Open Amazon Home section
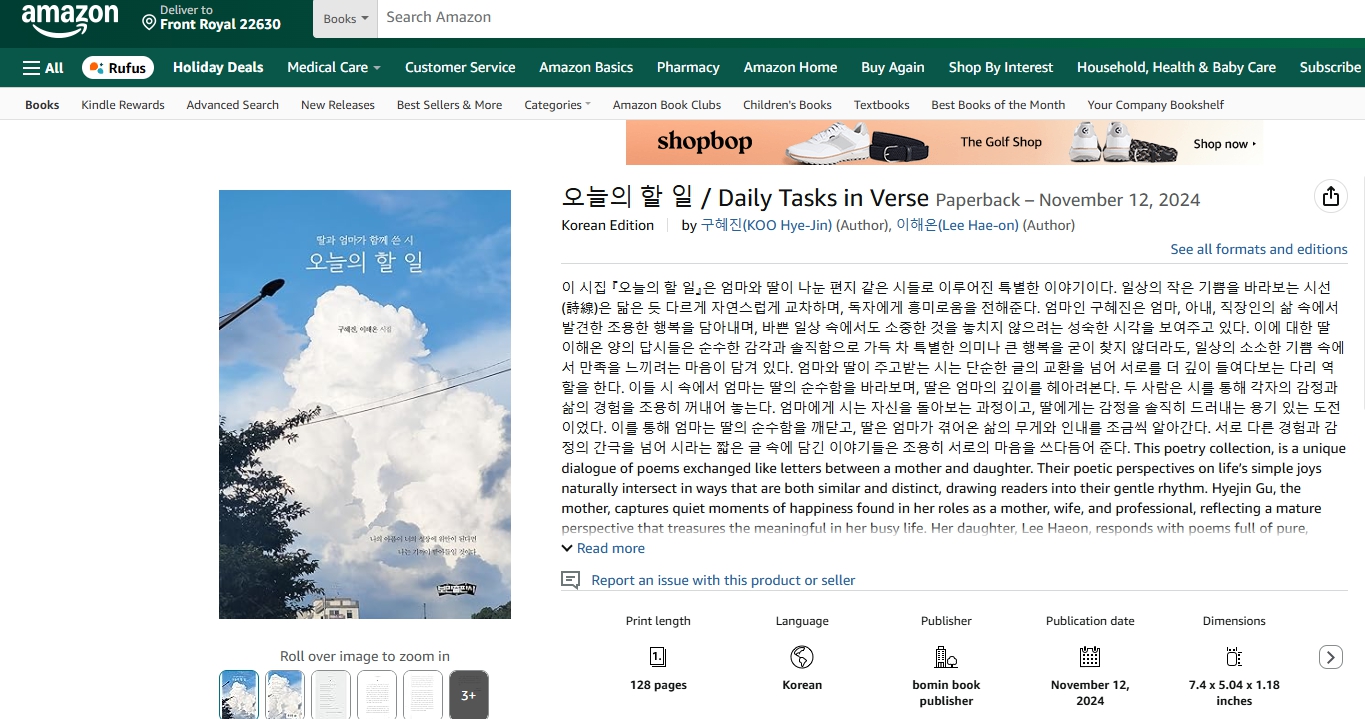The width and height of the screenshot is (1365, 719). [x=790, y=67]
